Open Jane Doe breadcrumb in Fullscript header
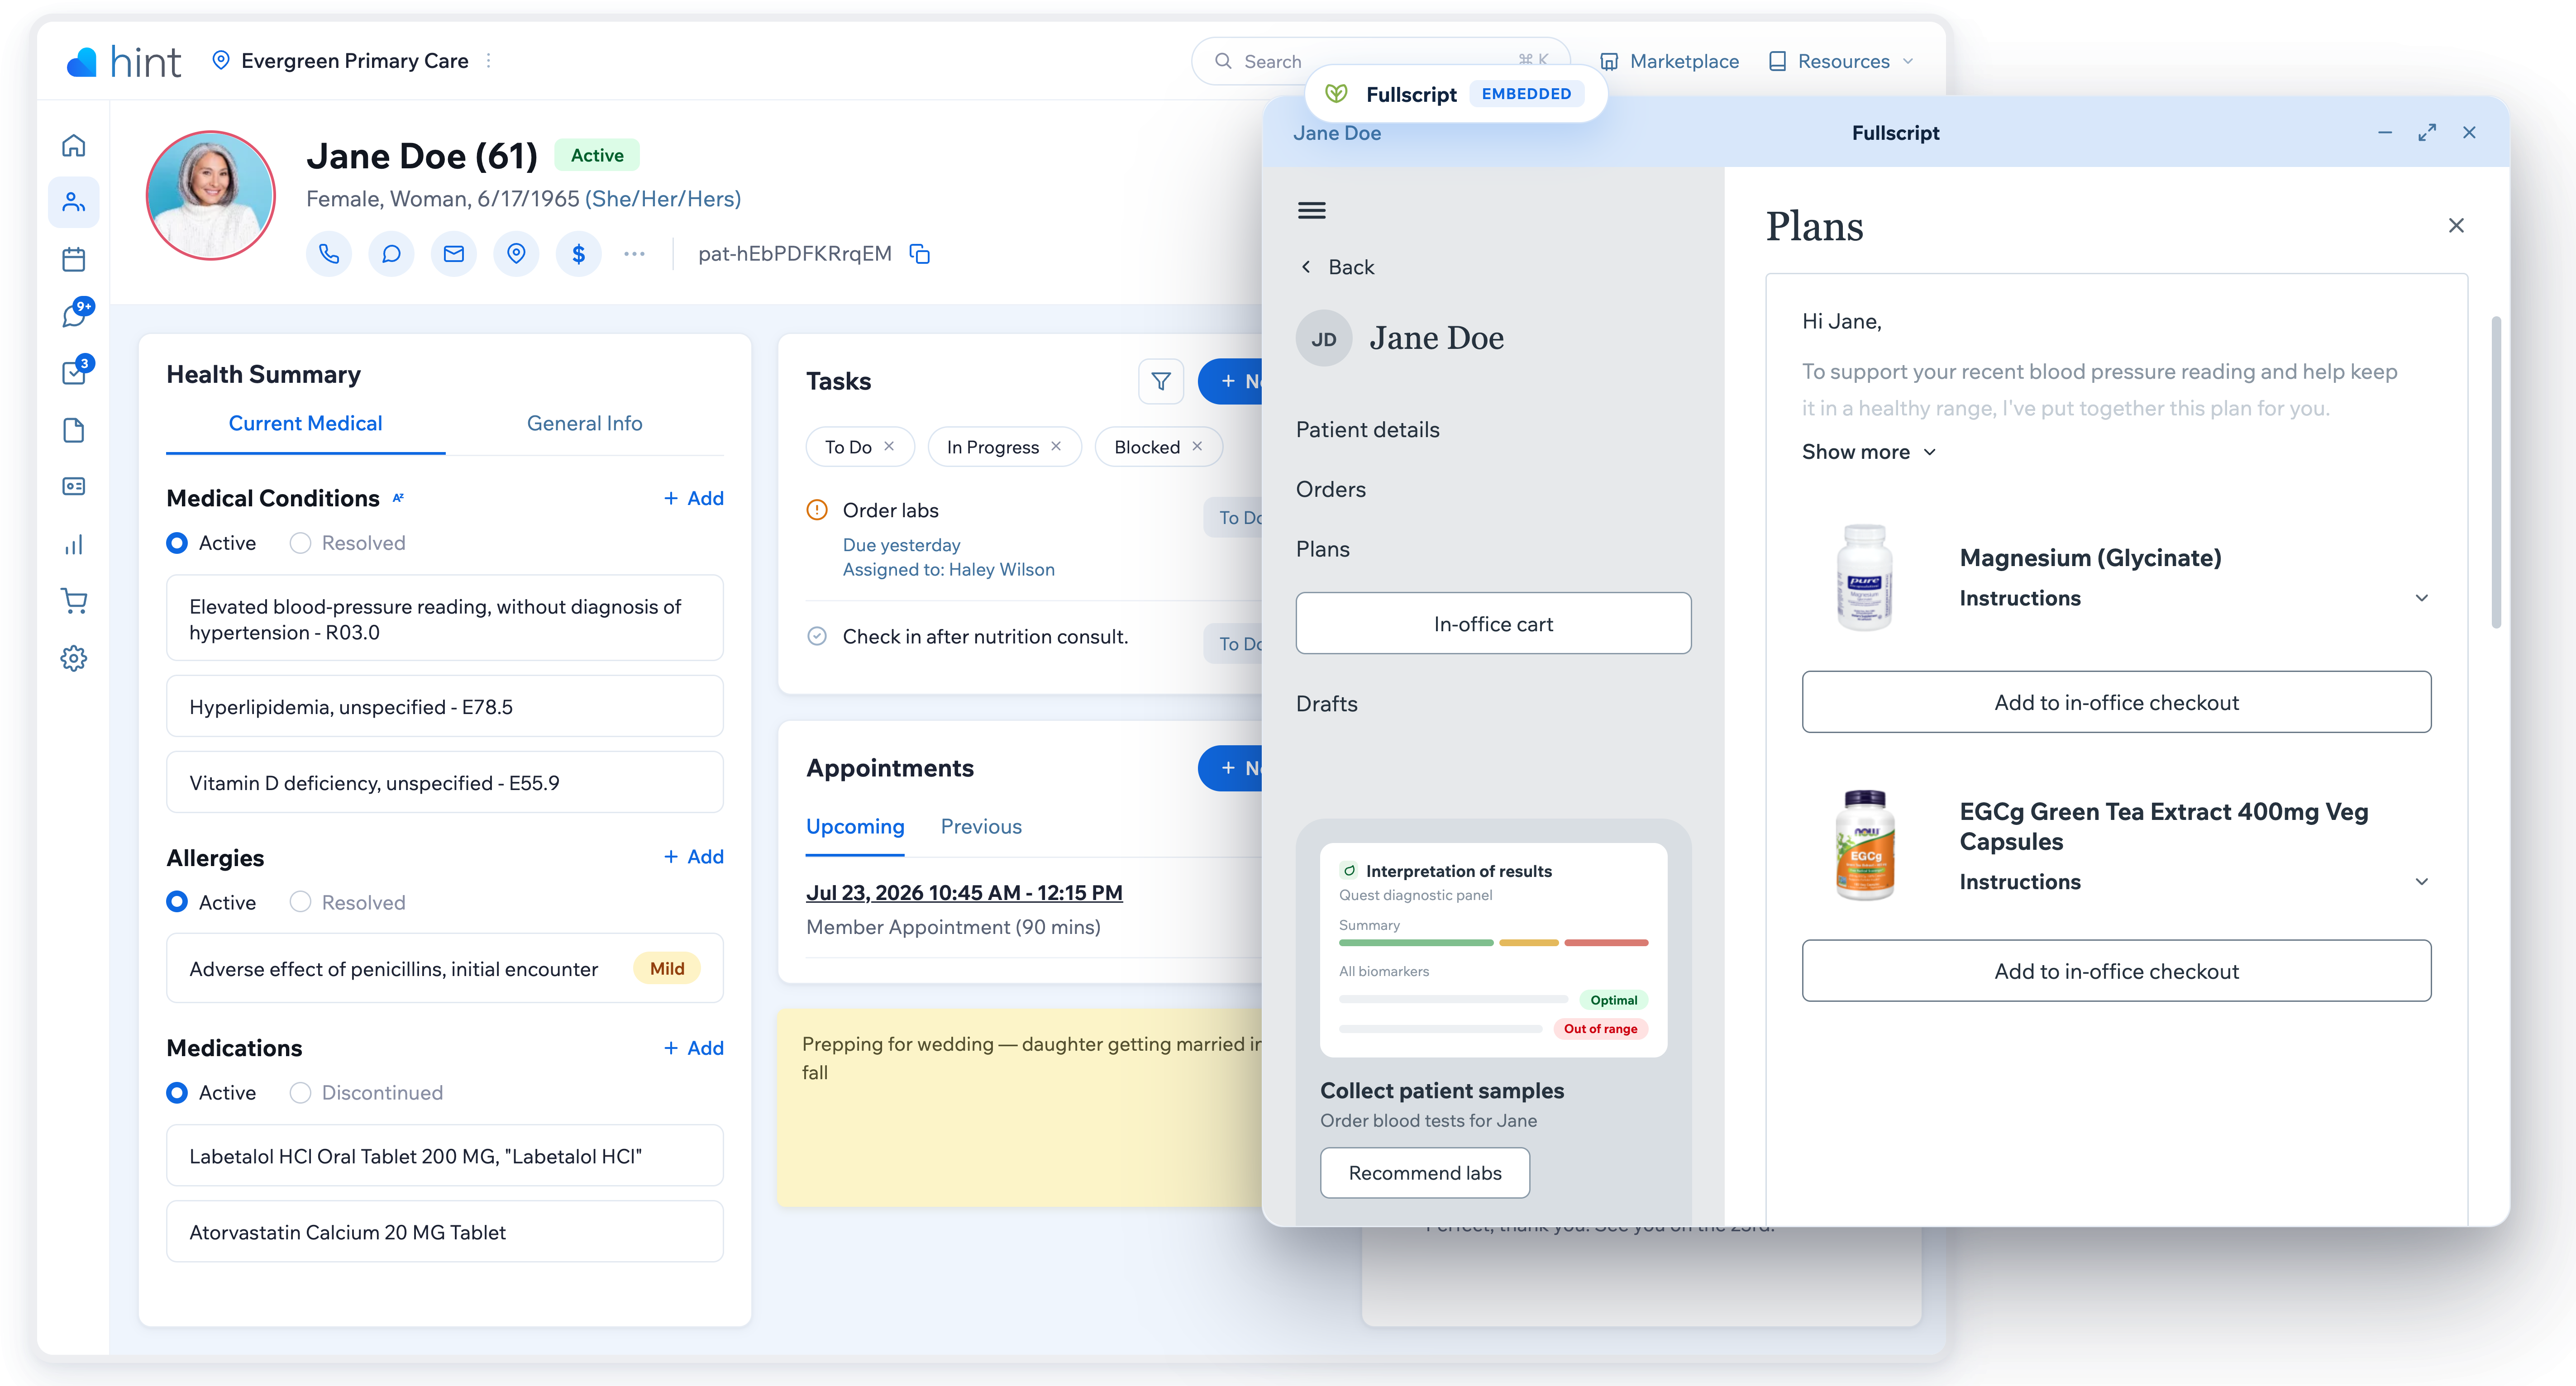This screenshot has height=1386, width=2576. coord(1336,133)
